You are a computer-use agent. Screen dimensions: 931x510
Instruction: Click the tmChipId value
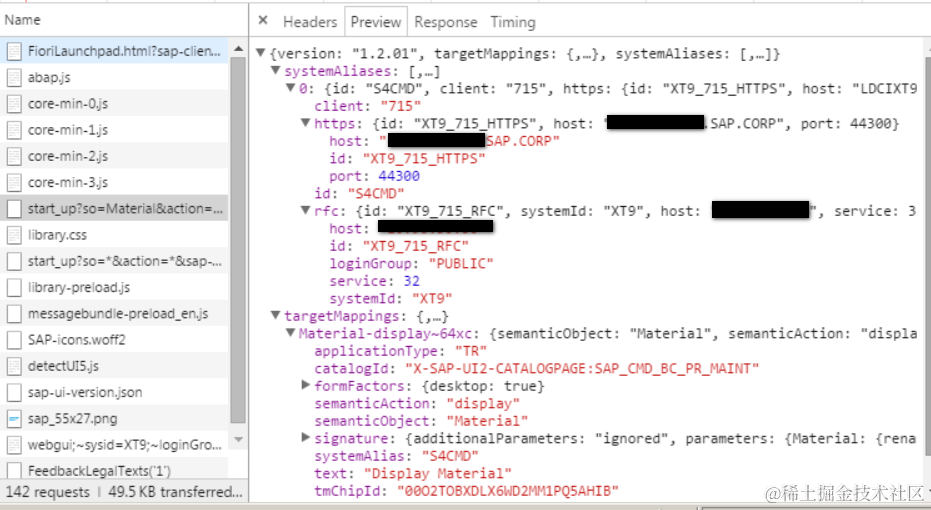click(508, 491)
